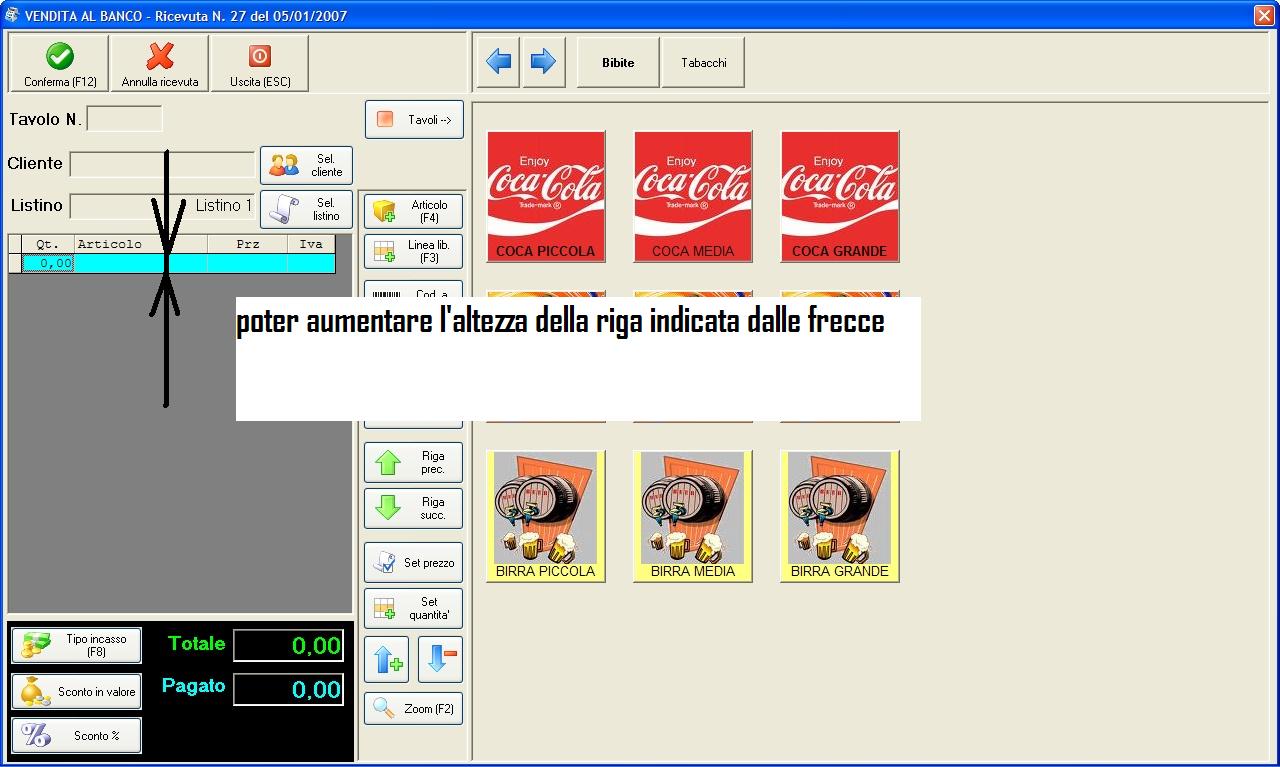This screenshot has width=1280, height=767.
Task: Add COCA MEDIA to the receipt
Action: click(693, 196)
